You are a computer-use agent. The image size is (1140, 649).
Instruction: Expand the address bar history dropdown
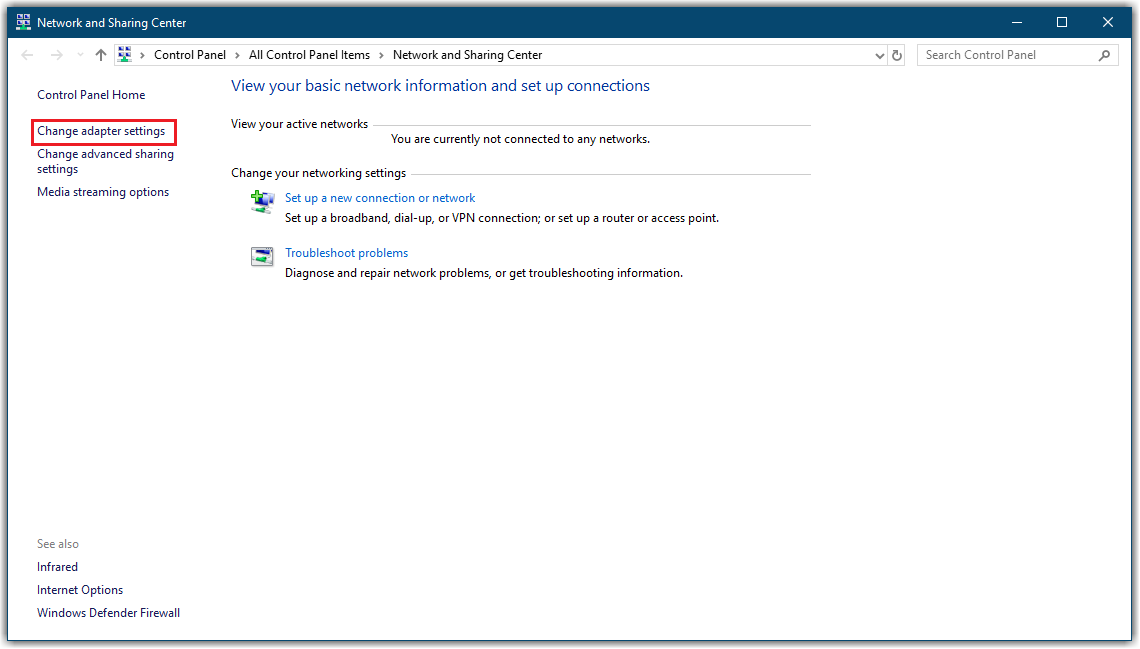[x=879, y=55]
